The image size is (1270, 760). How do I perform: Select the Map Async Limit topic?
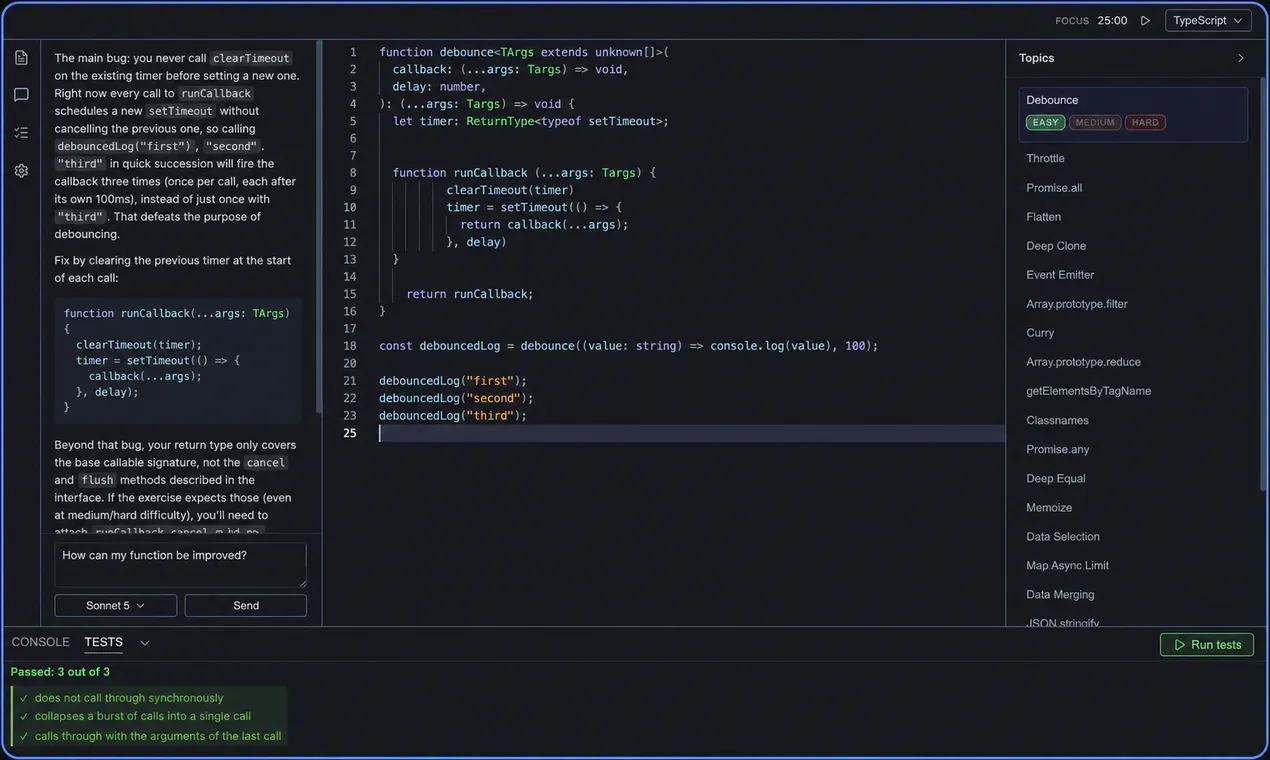(x=1067, y=565)
